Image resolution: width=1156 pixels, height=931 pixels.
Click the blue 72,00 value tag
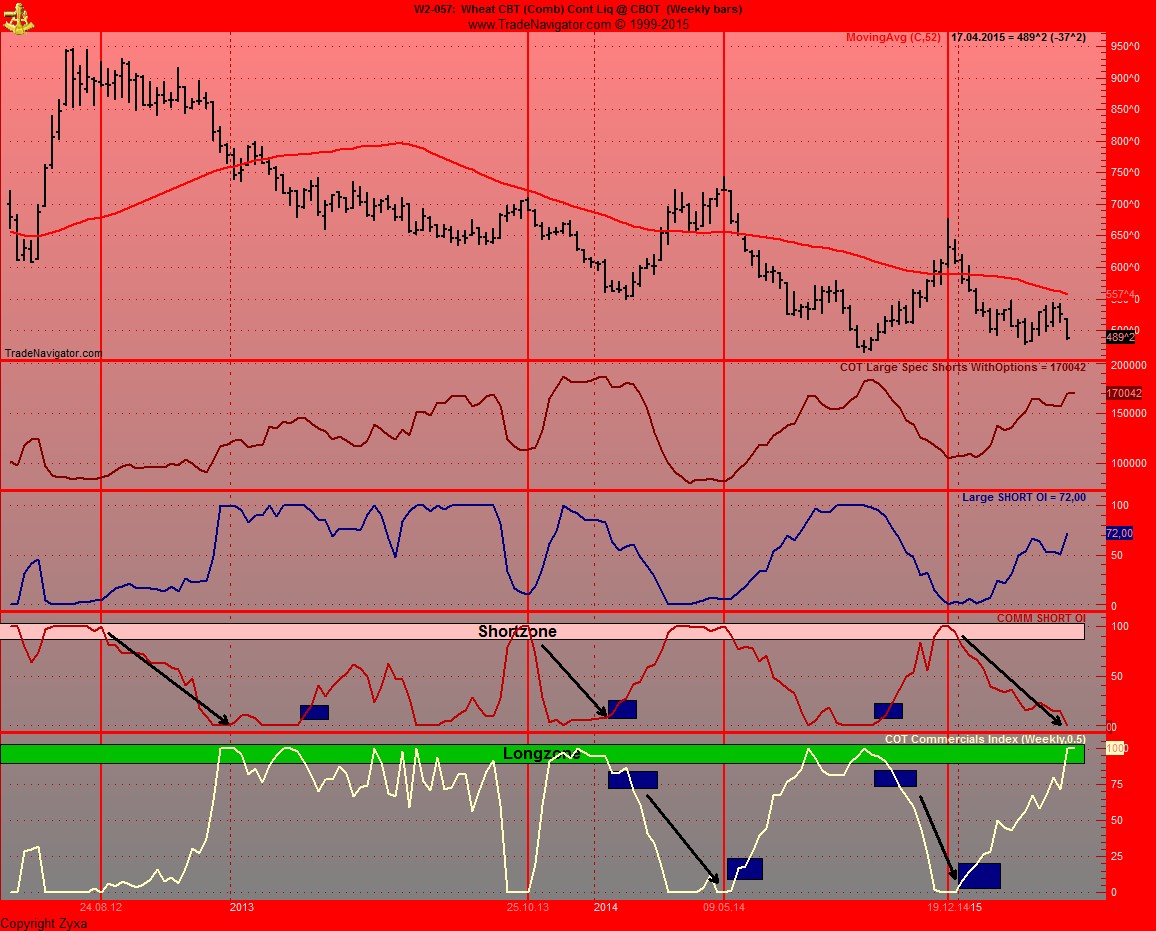[1119, 533]
